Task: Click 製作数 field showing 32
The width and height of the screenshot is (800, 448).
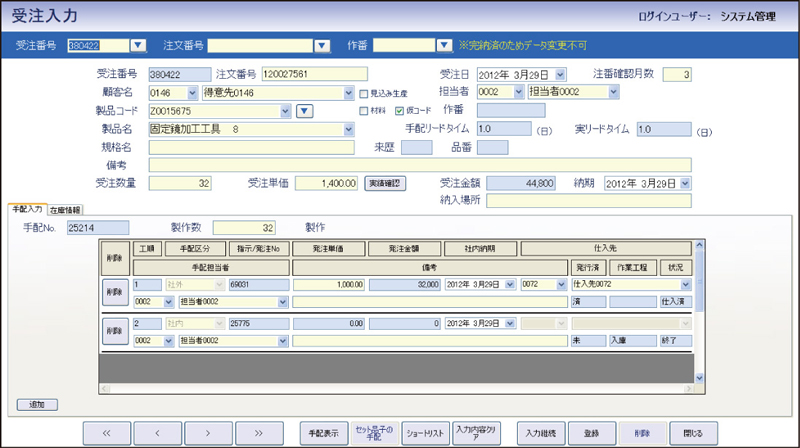Action: point(244,228)
